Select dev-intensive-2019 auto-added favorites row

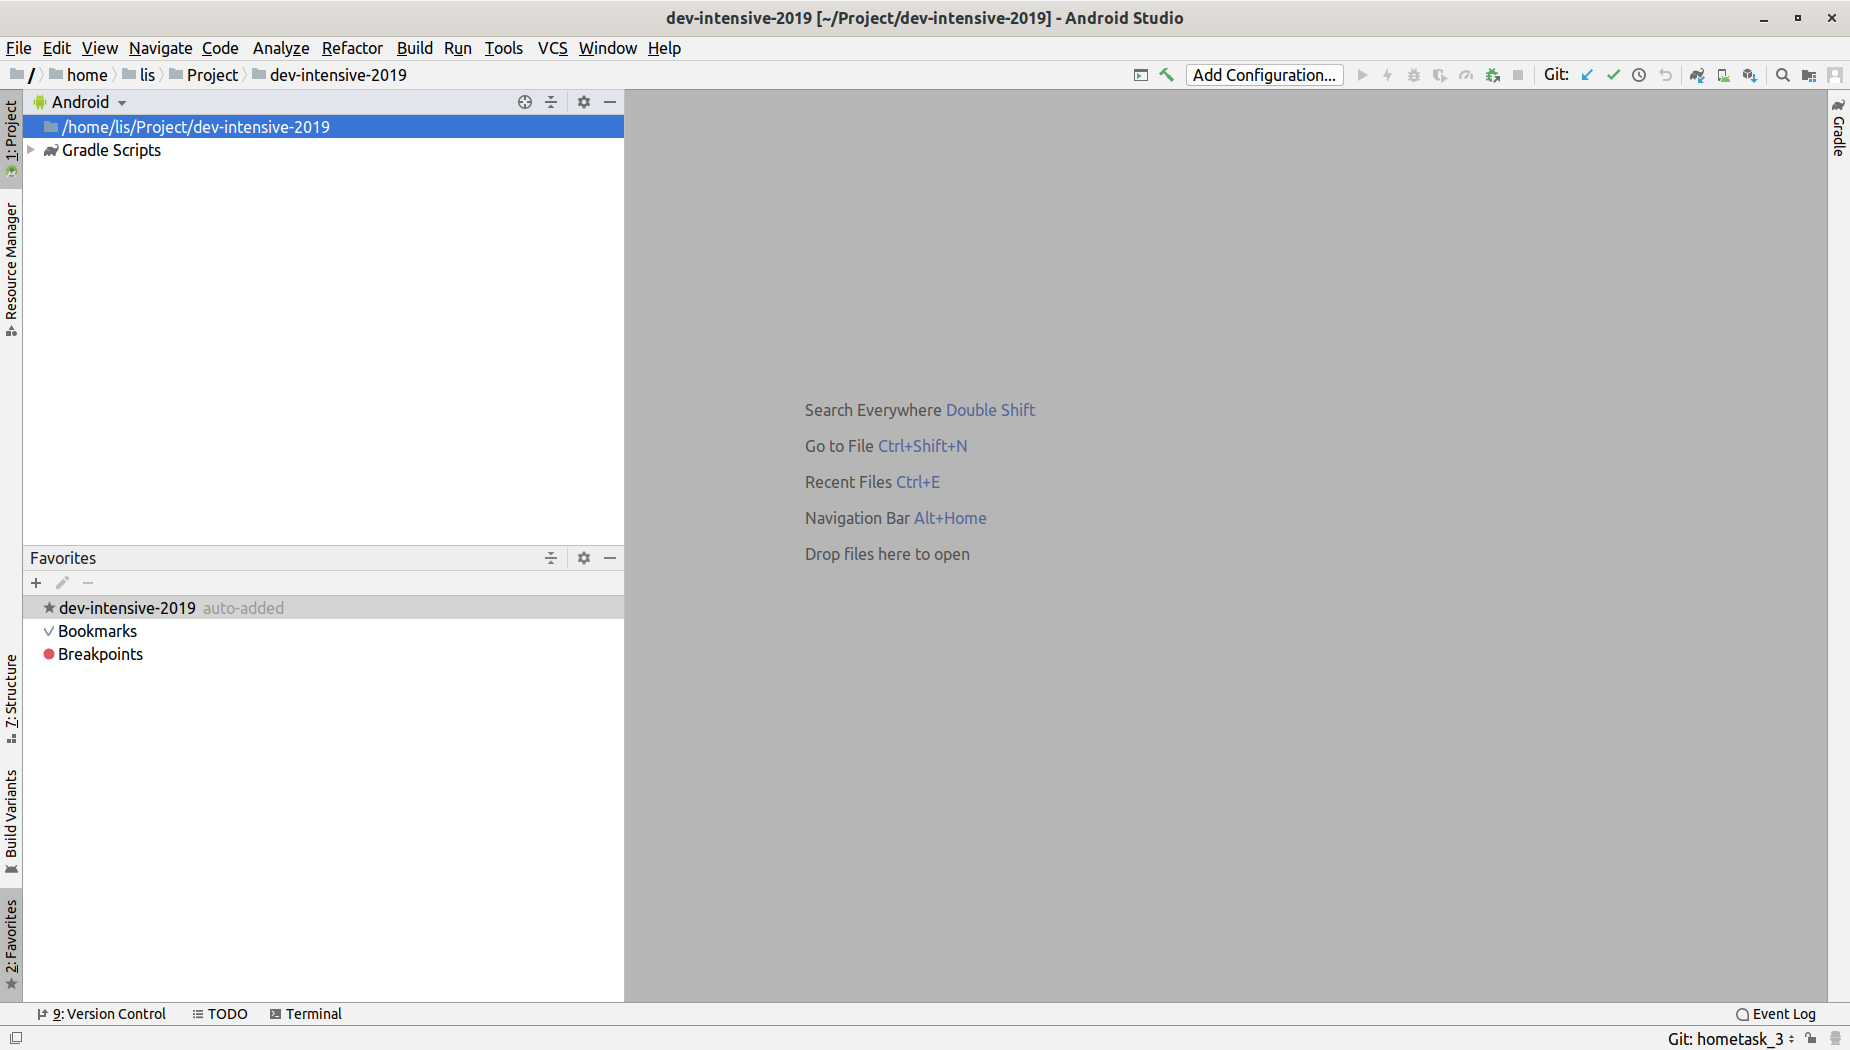pos(324,608)
